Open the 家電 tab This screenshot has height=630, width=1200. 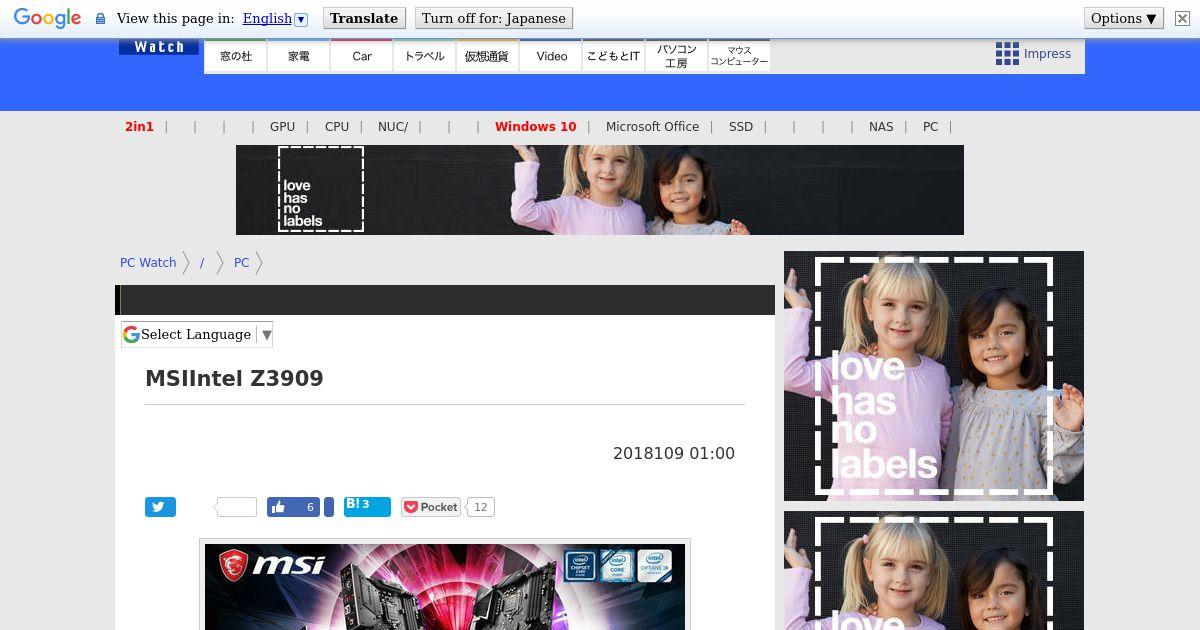click(299, 56)
